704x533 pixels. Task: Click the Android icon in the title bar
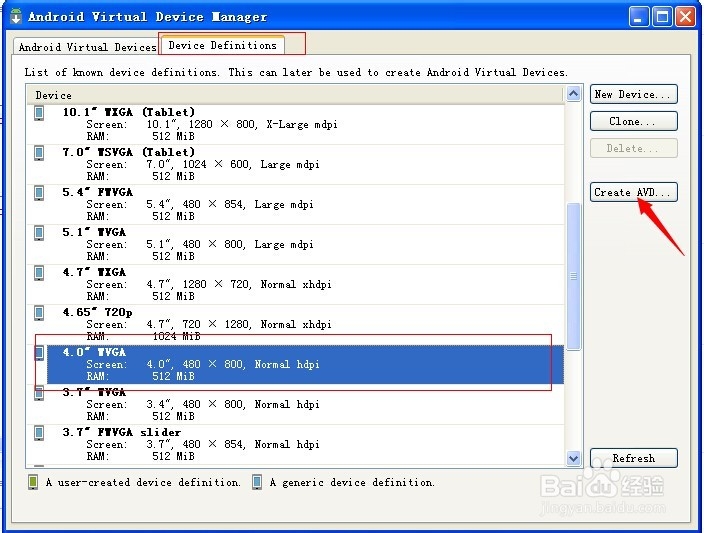pos(16,16)
